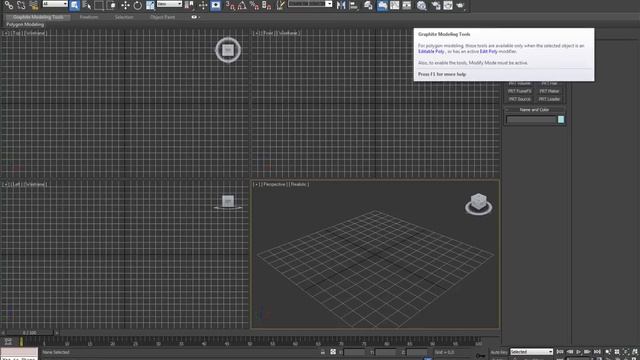The image size is (640, 360).
Task: Click the object name input field
Action: coord(531,120)
